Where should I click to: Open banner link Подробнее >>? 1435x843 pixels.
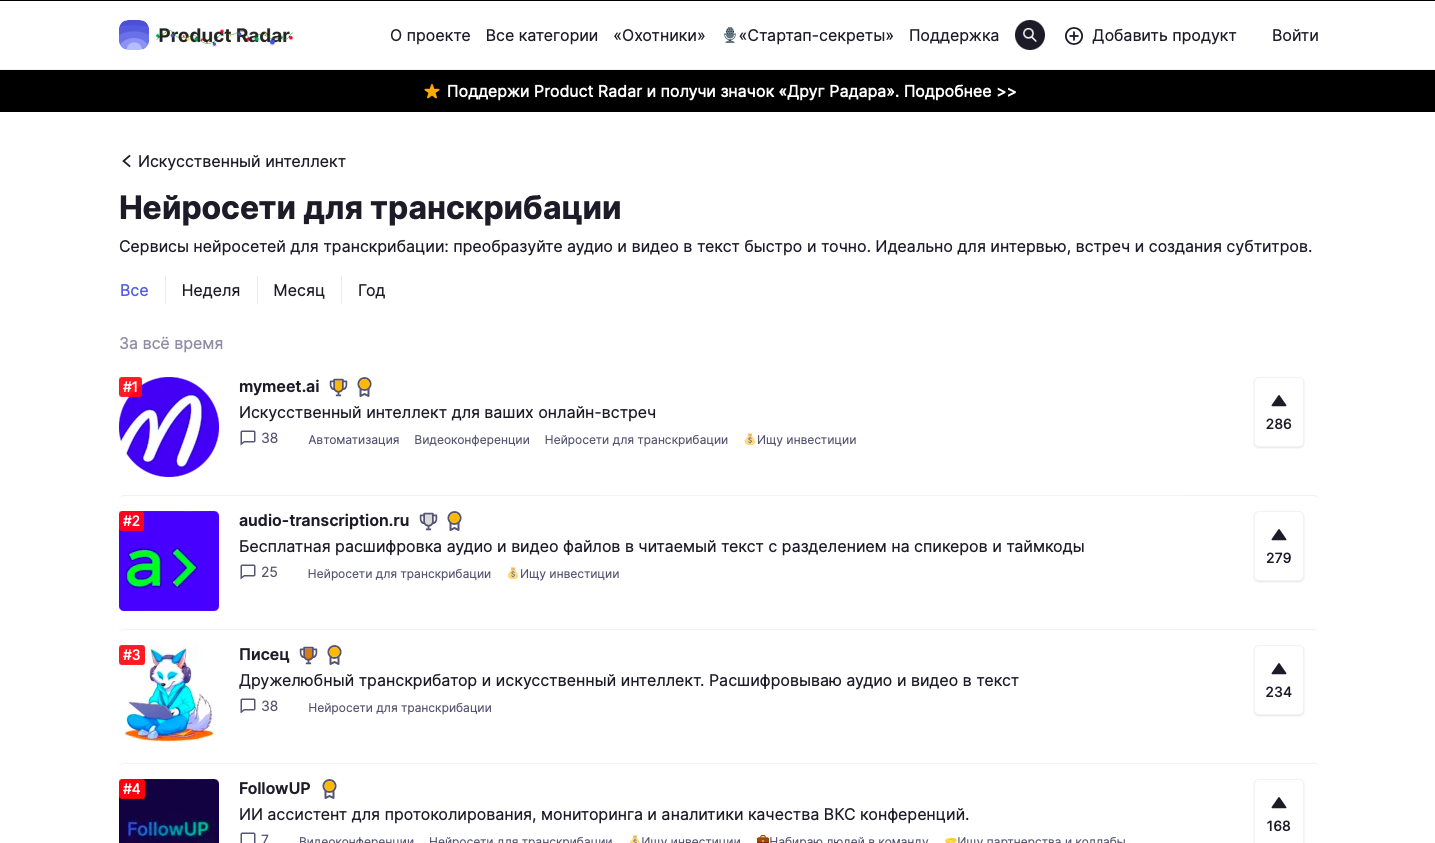tap(960, 91)
